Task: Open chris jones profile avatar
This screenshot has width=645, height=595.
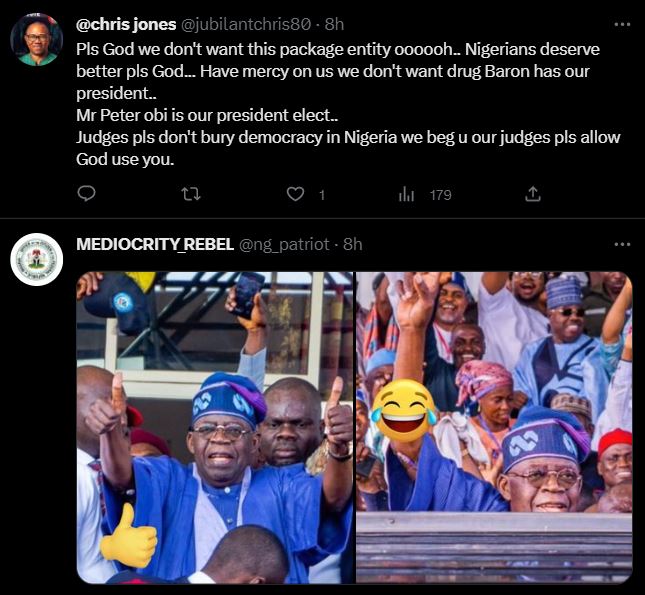Action: (x=37, y=41)
